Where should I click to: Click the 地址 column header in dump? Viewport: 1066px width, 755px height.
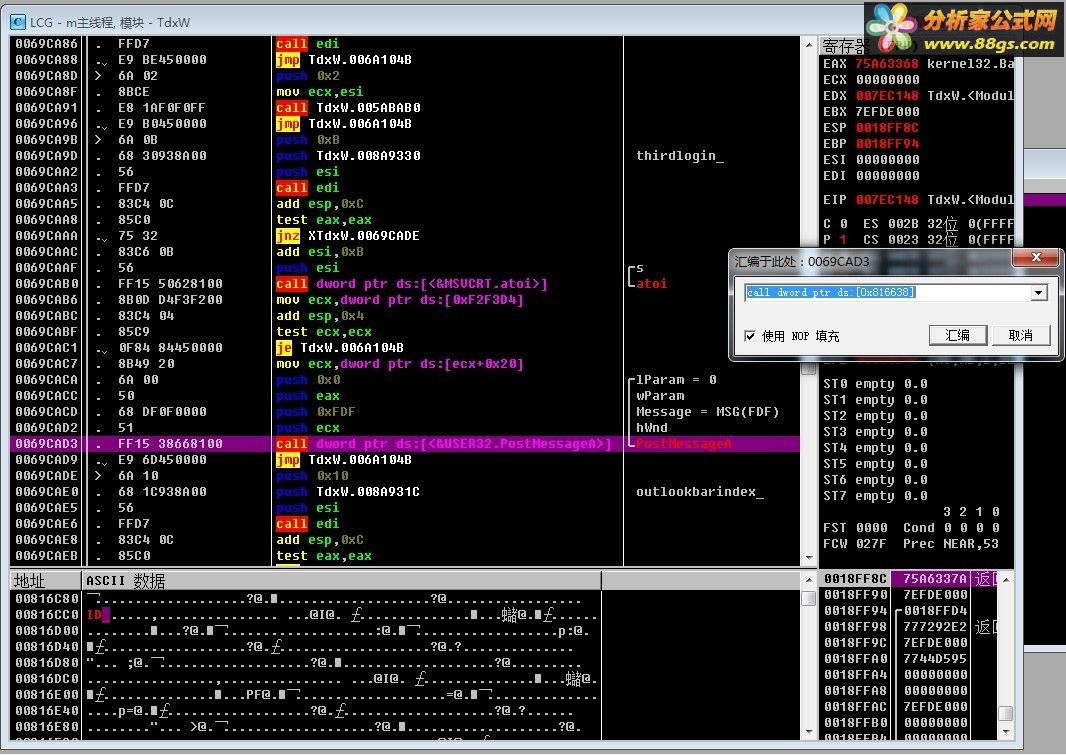(x=46, y=581)
